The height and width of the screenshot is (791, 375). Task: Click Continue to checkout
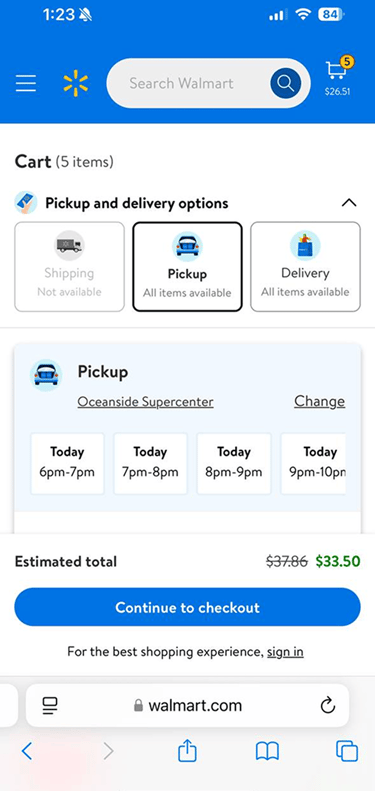(187, 607)
